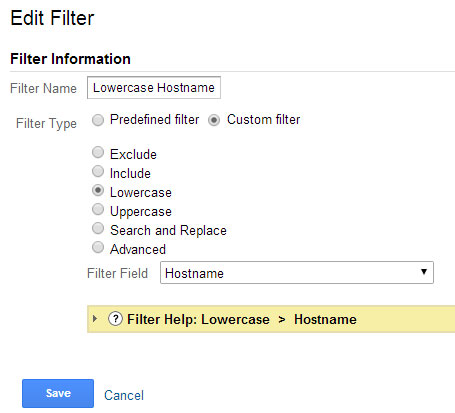This screenshot has height=413, width=455.
Task: Click the Advanced label text
Action: pyautogui.click(x=138, y=249)
